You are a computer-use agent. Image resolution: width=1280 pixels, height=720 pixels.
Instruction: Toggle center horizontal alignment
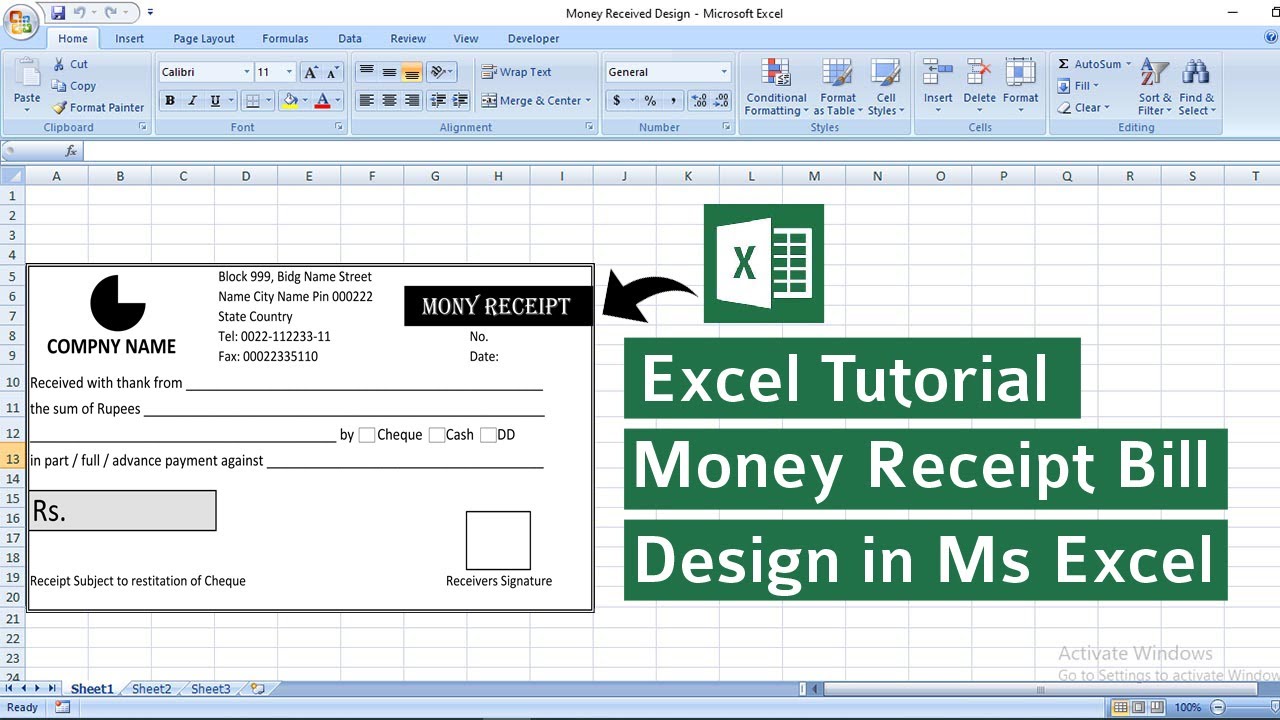389,101
